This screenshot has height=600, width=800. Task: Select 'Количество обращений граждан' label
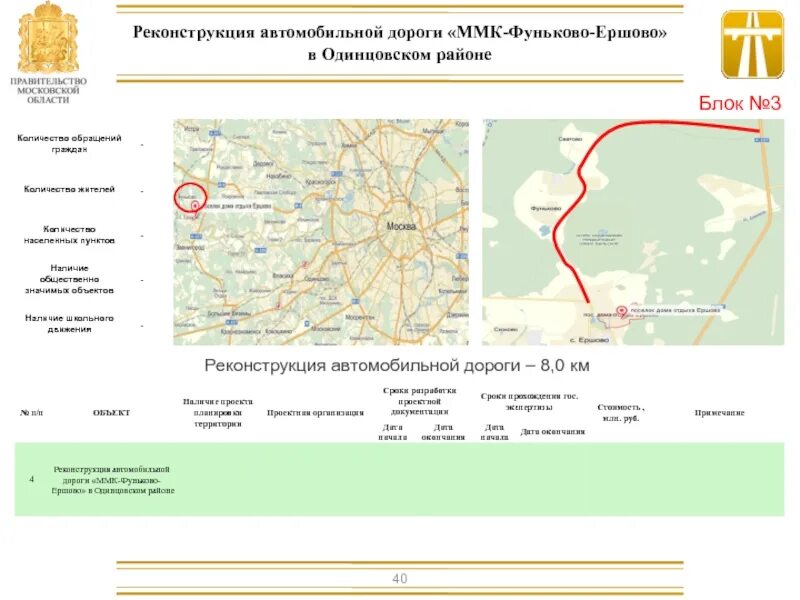[x=69, y=143]
